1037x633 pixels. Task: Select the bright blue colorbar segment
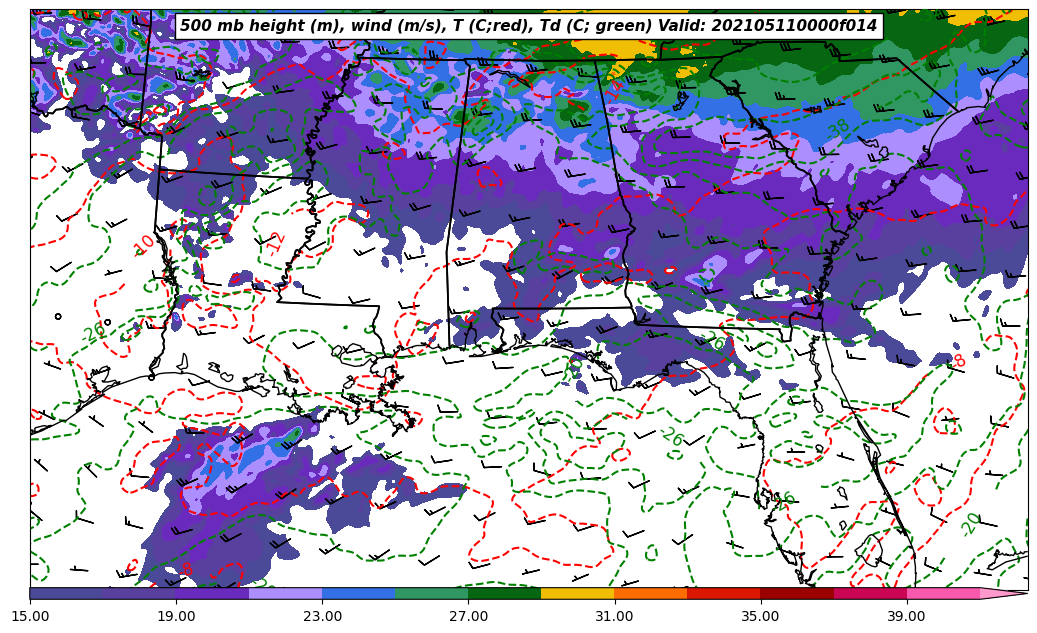coord(358,593)
